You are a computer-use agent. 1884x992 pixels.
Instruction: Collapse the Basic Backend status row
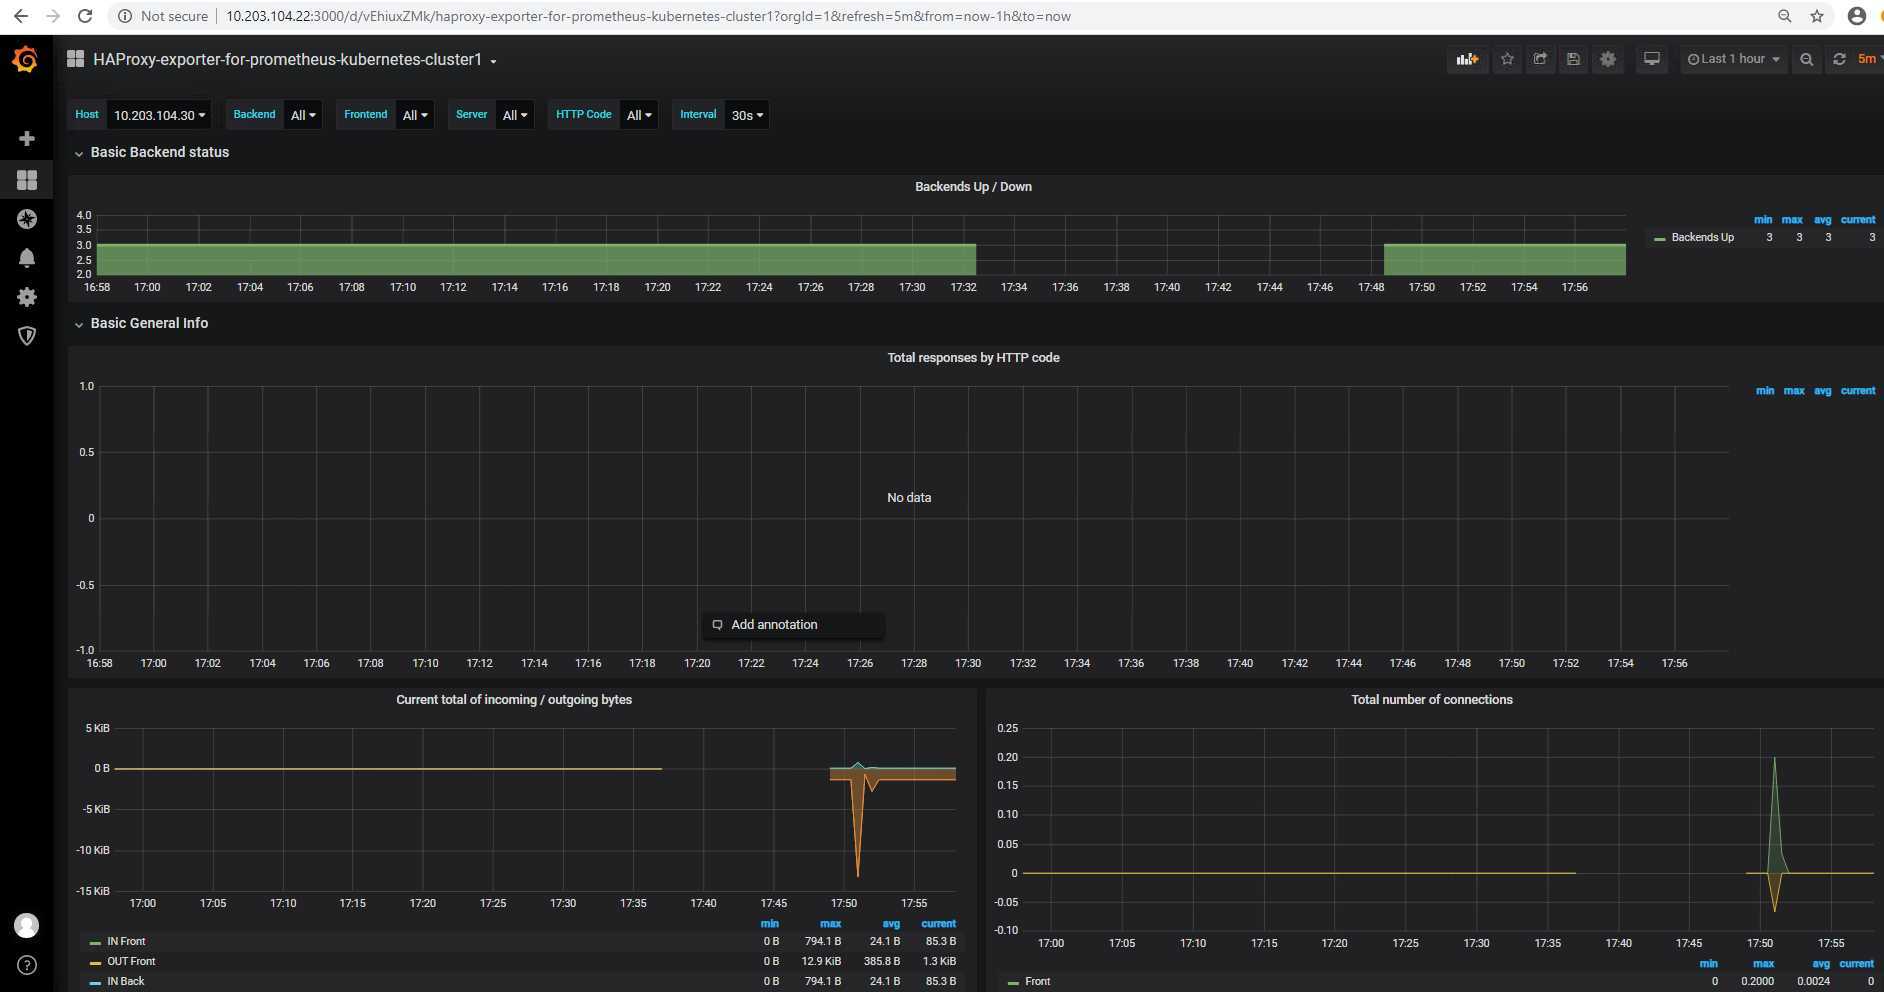click(x=152, y=152)
